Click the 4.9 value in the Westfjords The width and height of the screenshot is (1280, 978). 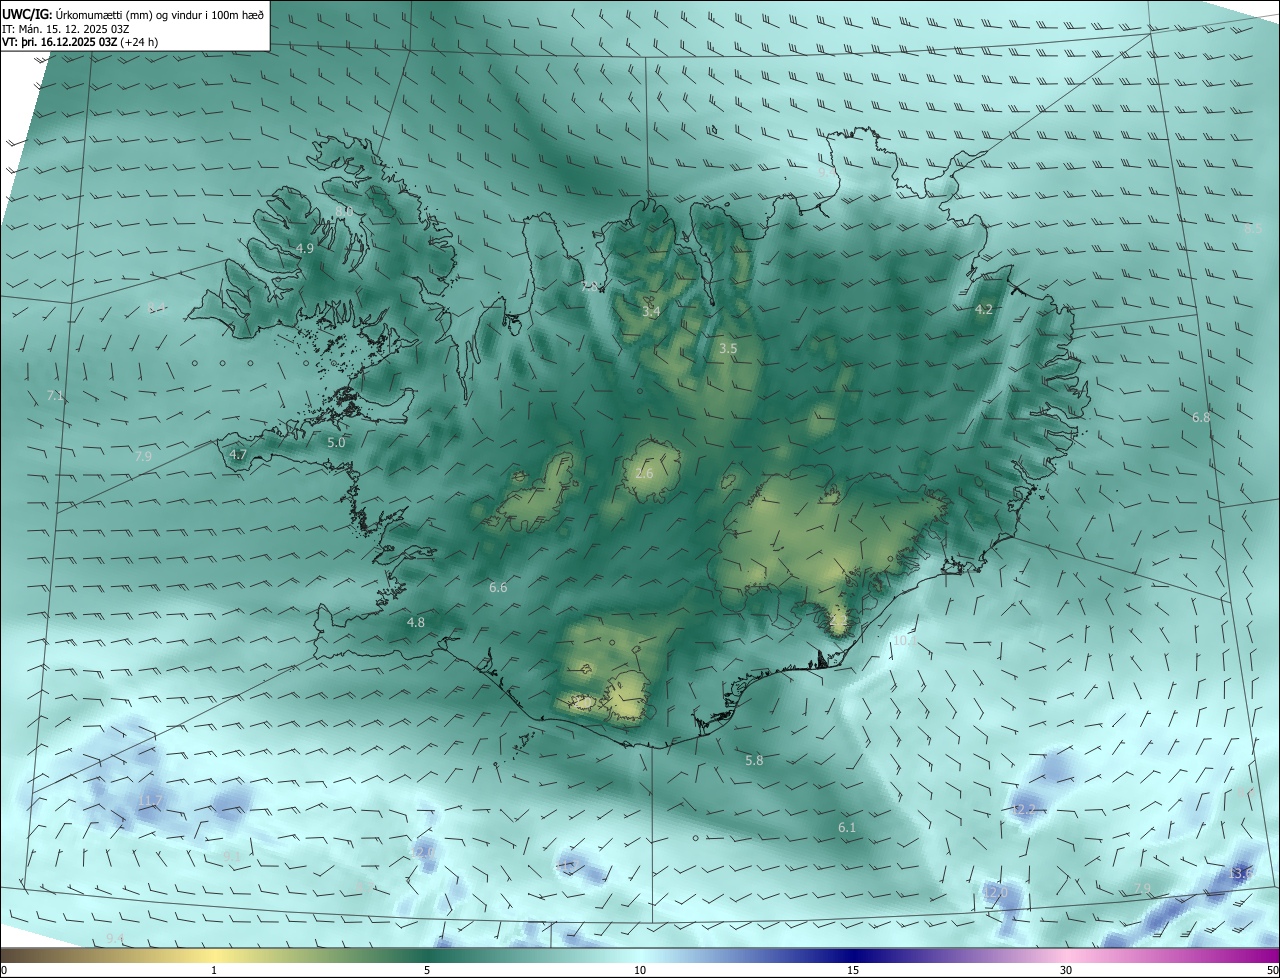(305, 248)
